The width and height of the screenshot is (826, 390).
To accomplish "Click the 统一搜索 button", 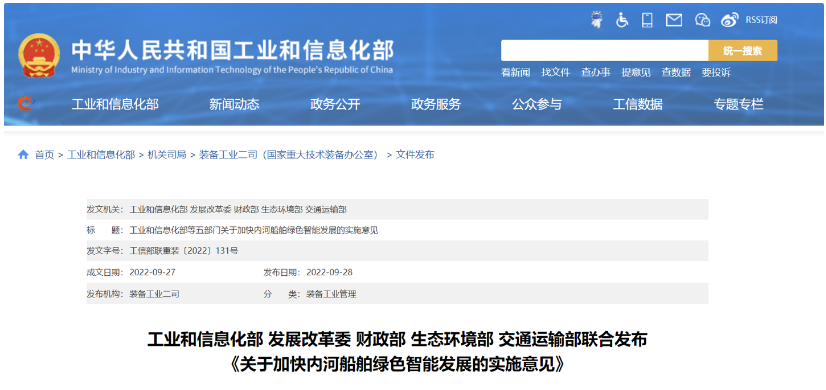I will coord(743,51).
